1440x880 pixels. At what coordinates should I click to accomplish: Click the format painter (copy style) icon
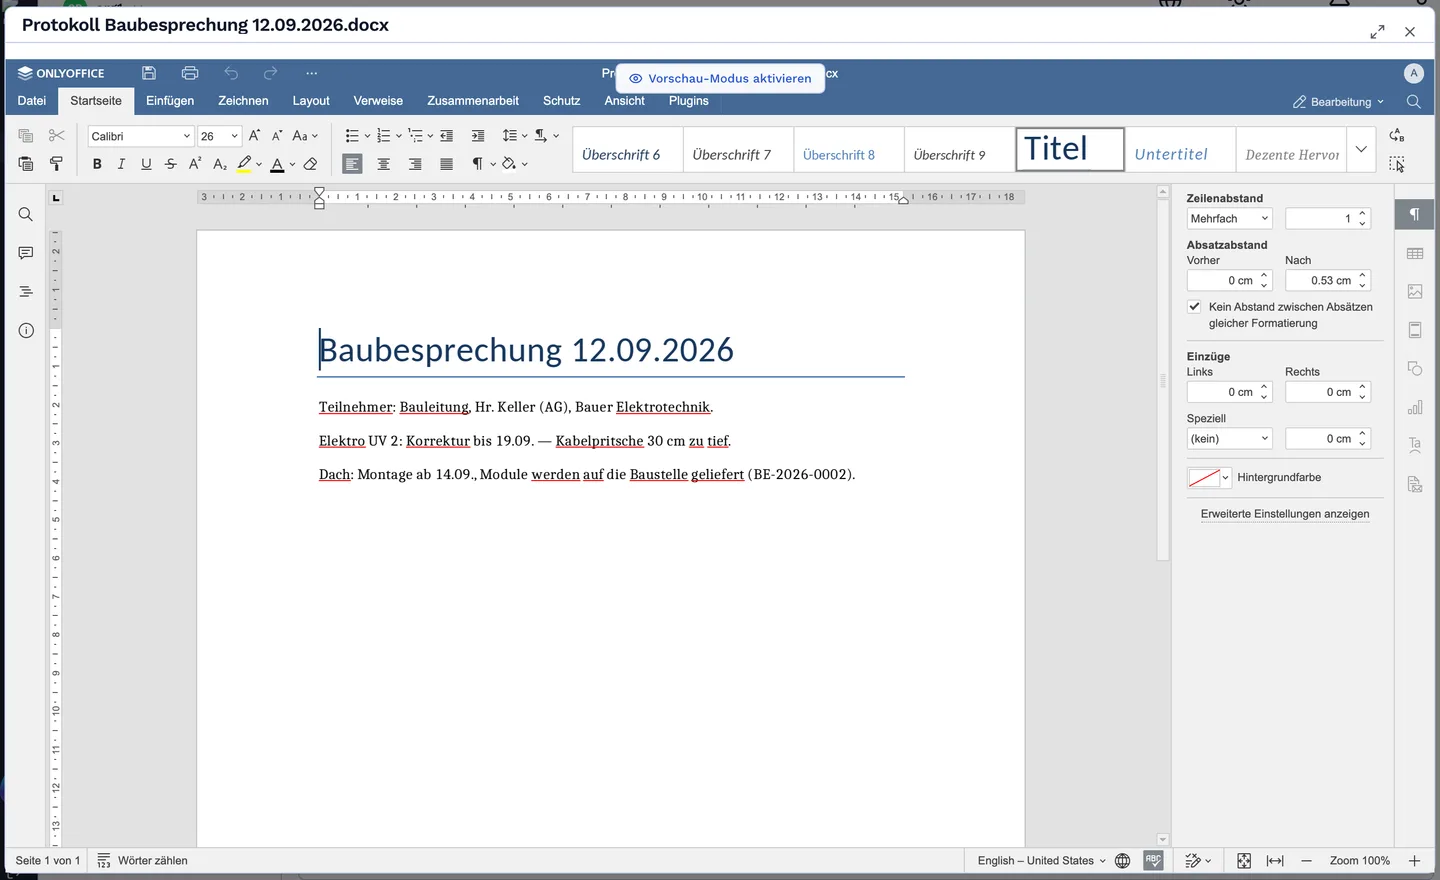(56, 164)
